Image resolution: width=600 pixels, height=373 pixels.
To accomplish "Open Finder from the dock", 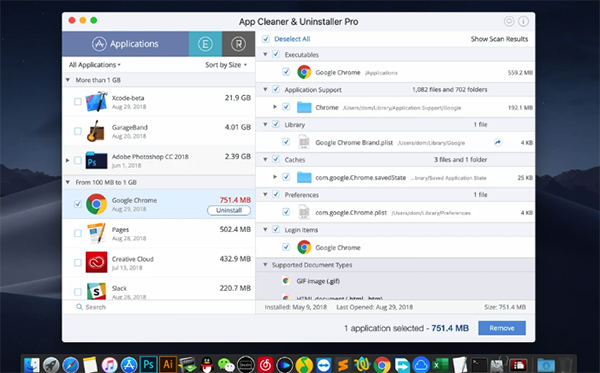I will tap(31, 365).
